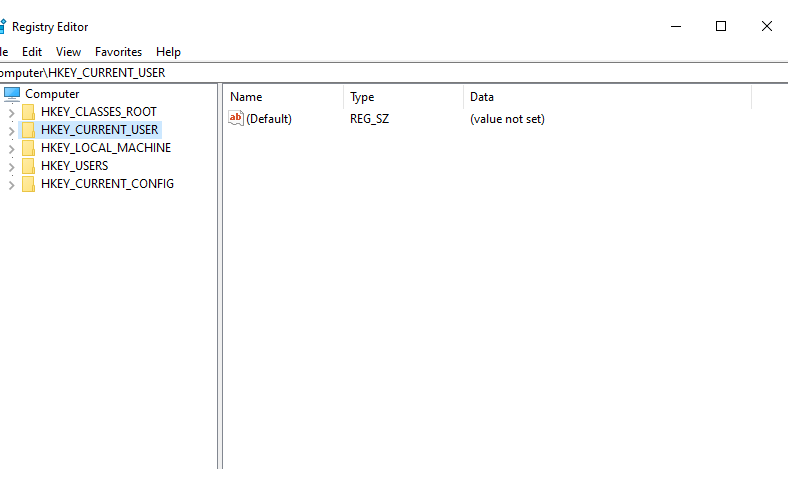
Task: Expand the HKEY_USERS key
Action: coord(11,167)
